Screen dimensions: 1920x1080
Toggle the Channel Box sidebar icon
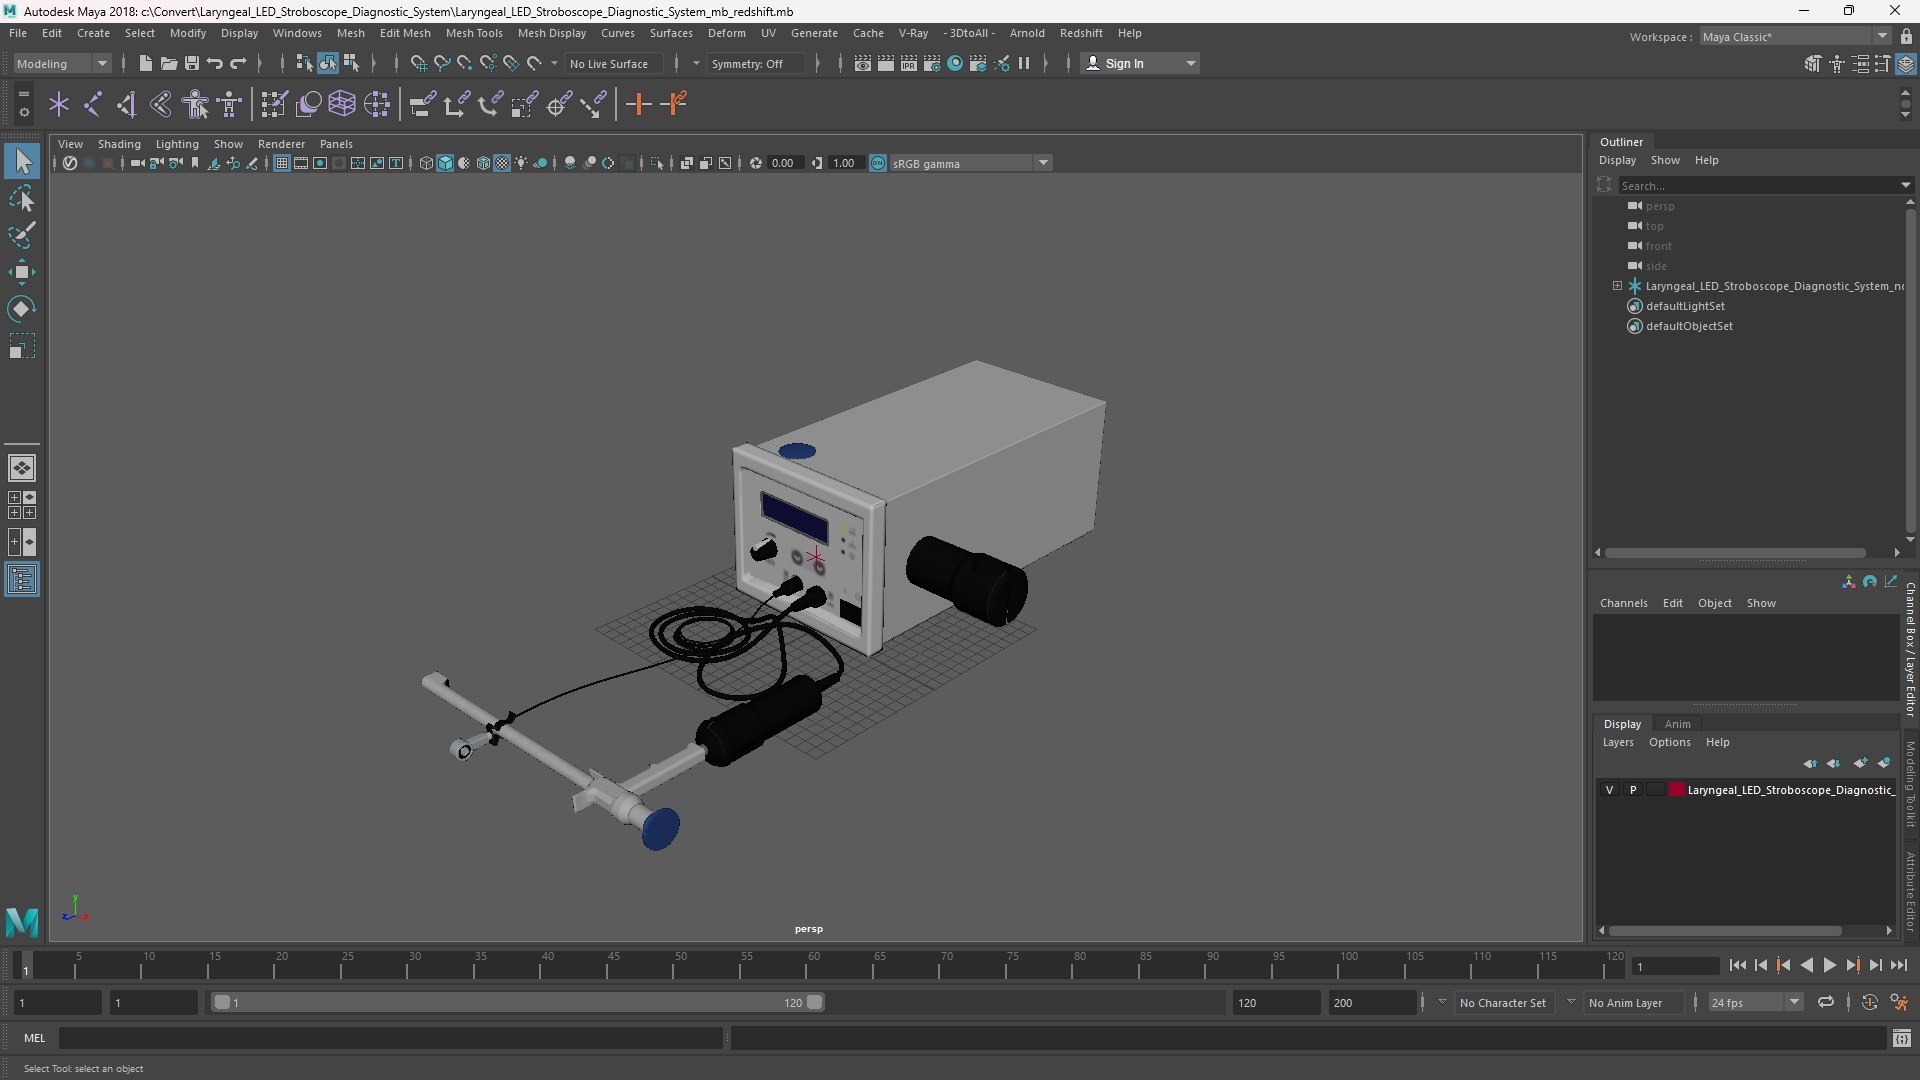1906,64
